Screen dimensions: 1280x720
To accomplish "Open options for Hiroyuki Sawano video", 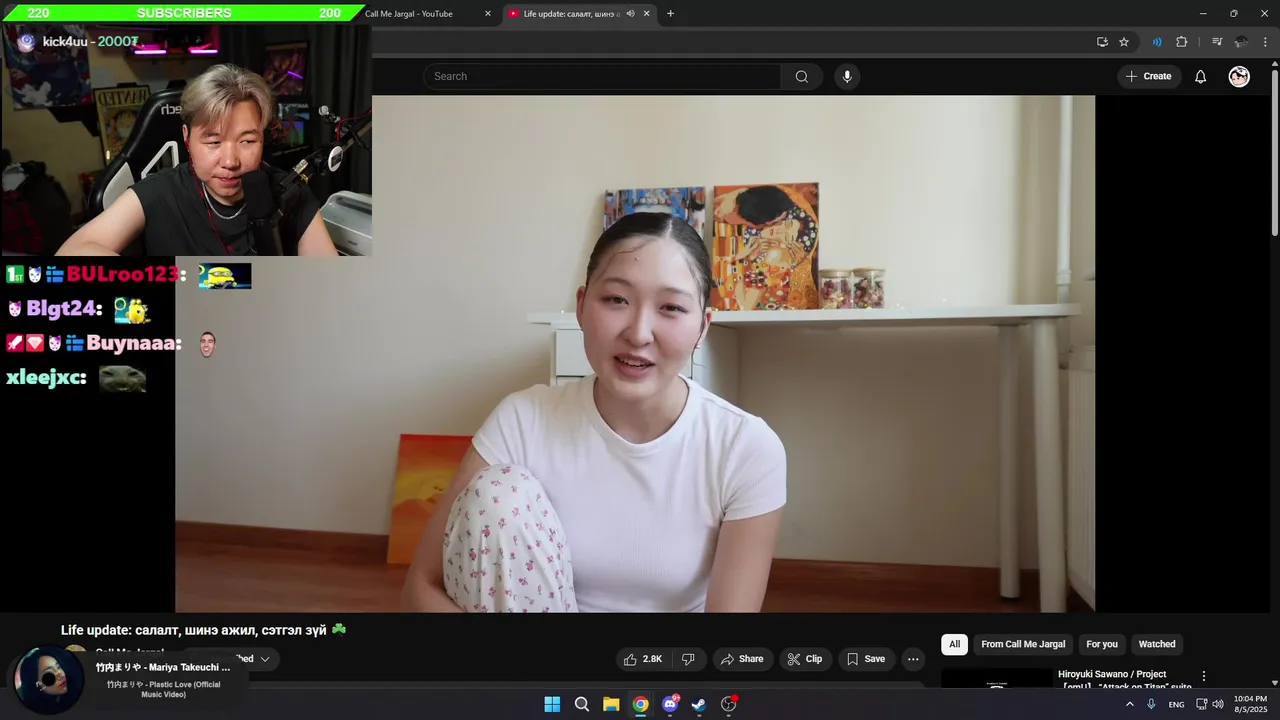I will (x=1204, y=676).
